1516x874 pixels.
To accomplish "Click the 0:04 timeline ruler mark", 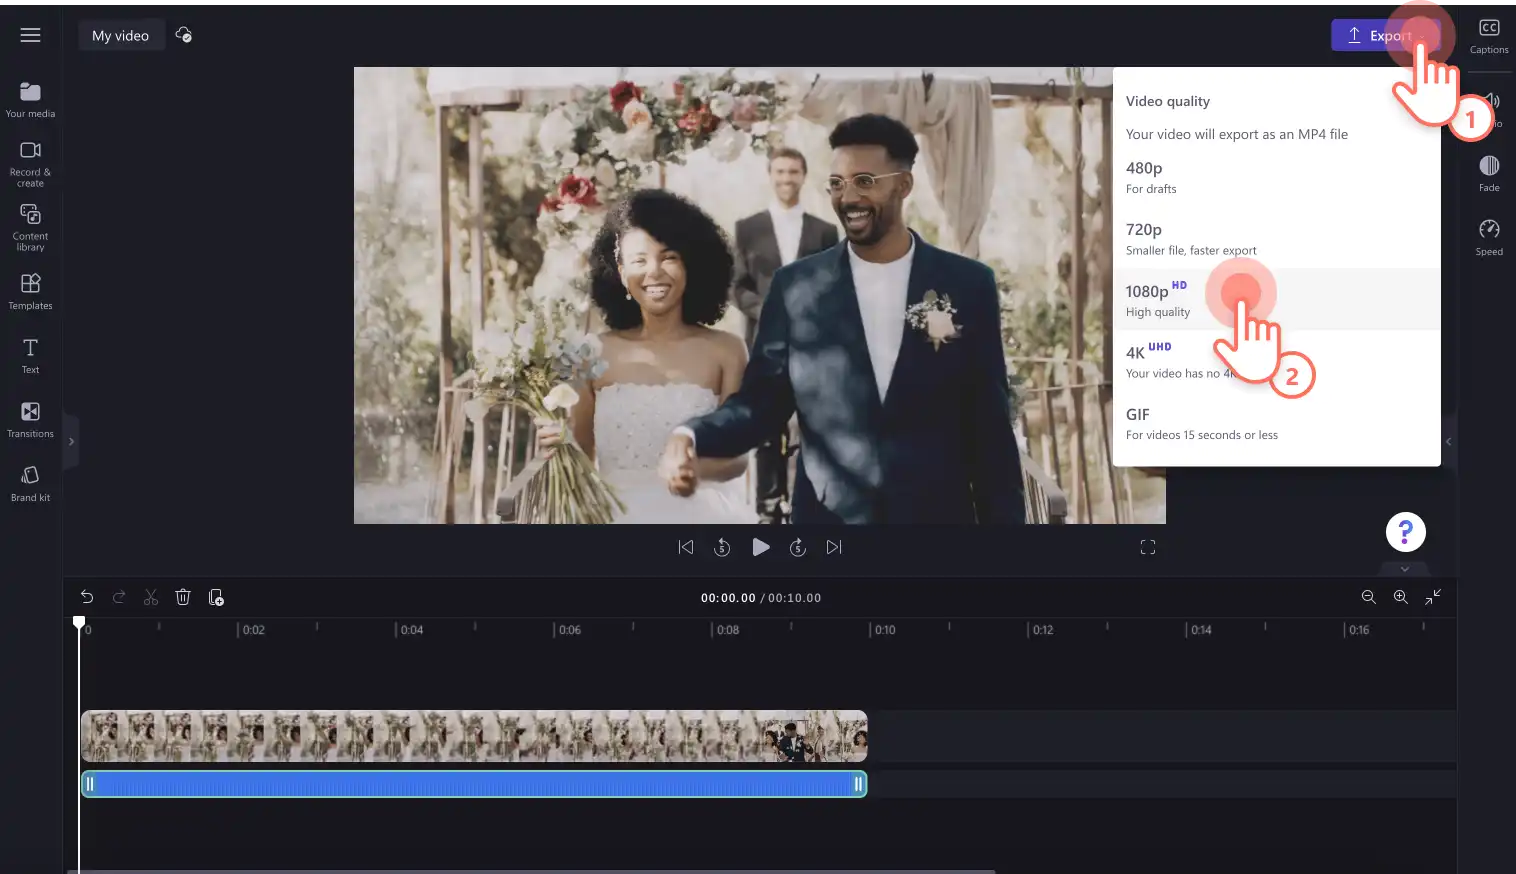I will pos(411,630).
